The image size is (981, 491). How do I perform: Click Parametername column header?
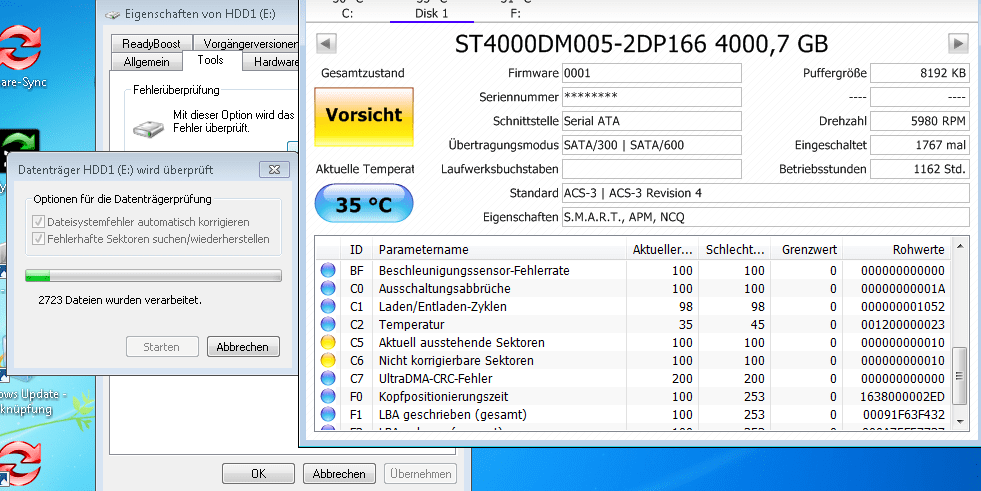point(499,250)
